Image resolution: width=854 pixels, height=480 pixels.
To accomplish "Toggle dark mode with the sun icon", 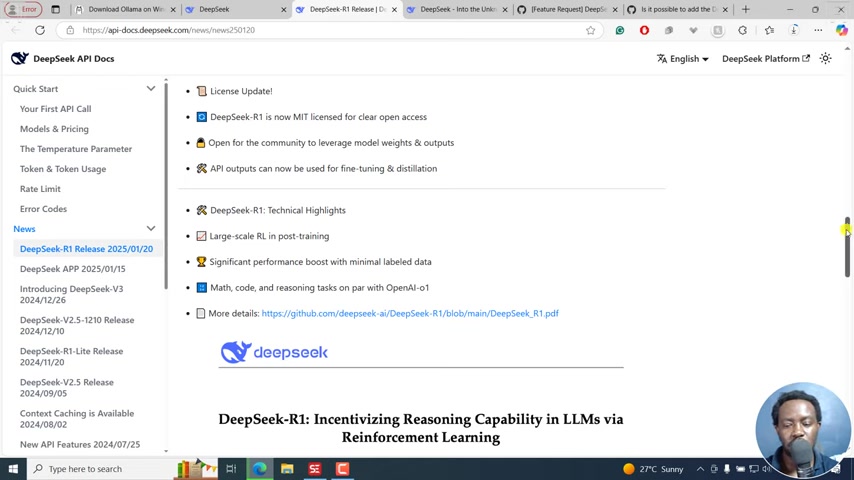I will 826,58.
